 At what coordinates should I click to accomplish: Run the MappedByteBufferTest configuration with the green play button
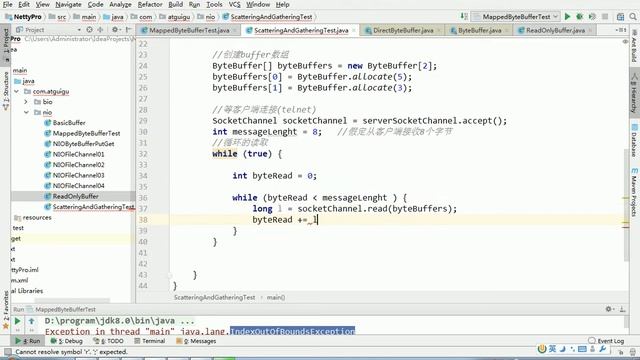tap(567, 17)
